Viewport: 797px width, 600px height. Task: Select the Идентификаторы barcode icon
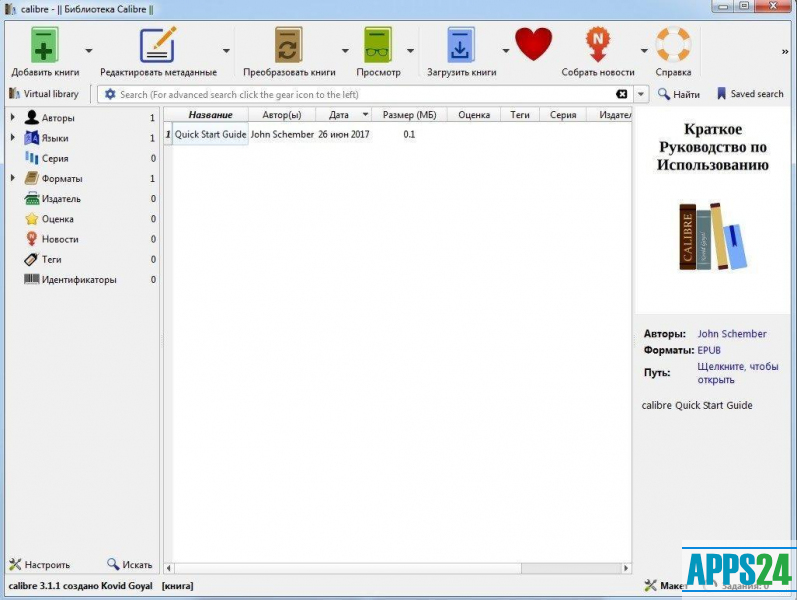[32, 279]
